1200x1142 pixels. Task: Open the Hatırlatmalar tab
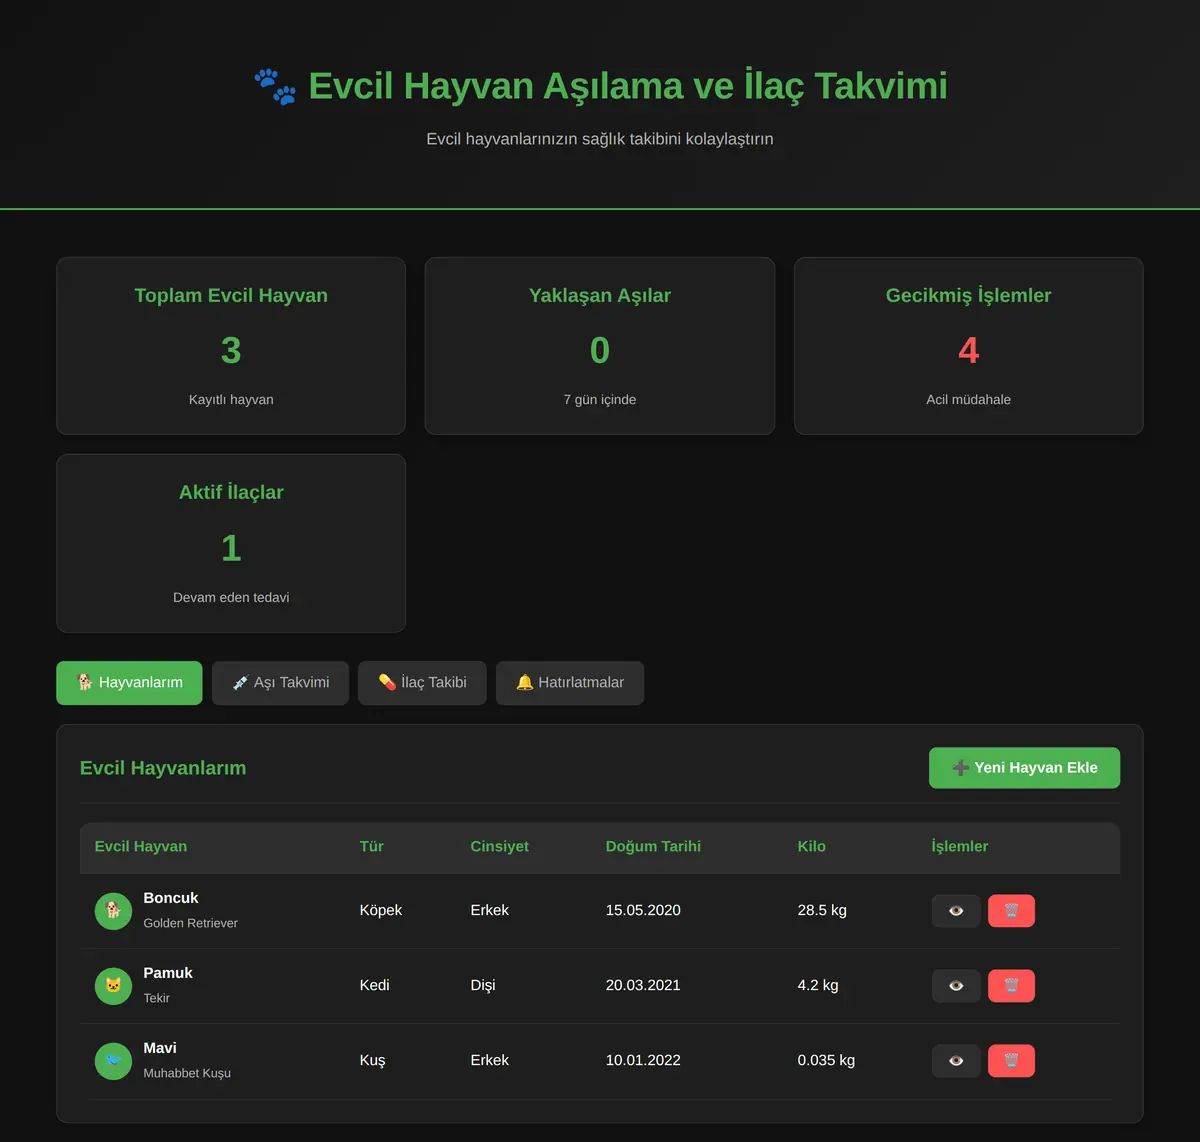click(x=570, y=683)
